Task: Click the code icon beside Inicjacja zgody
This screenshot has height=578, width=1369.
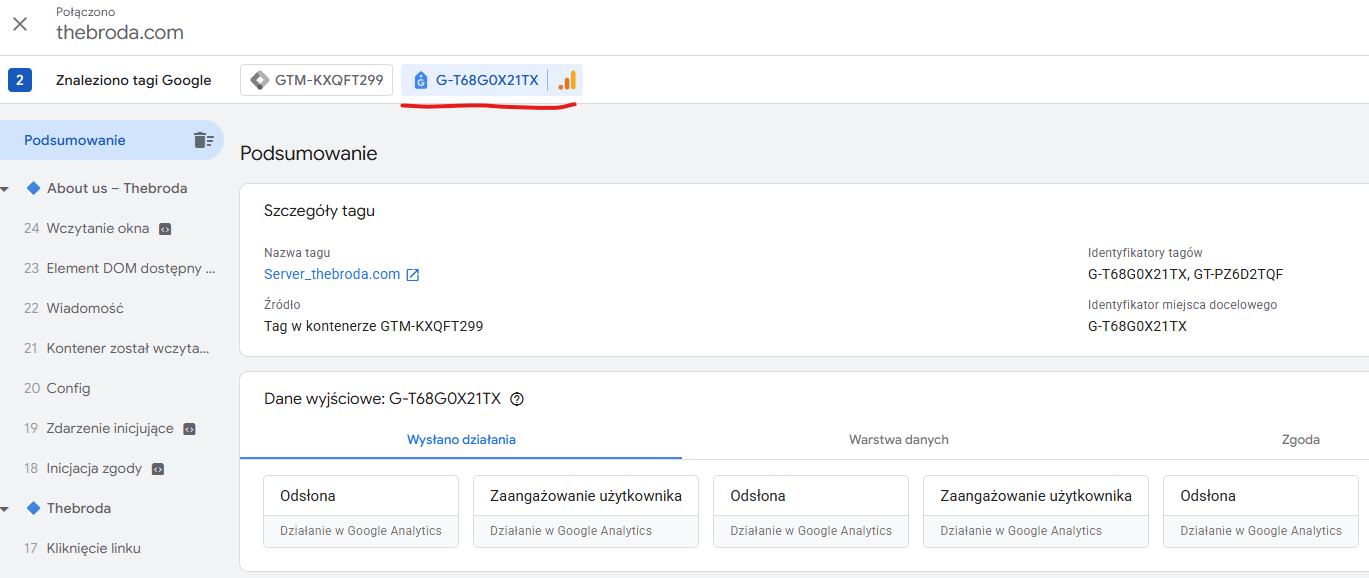Action: coord(157,469)
